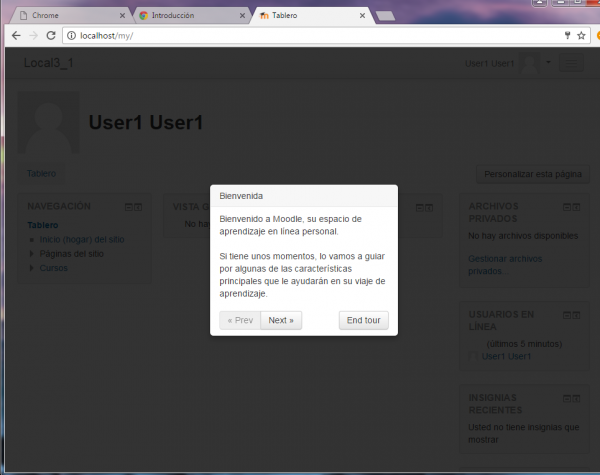Hide the Insignias recientes block
Screen dimensions: 600x475
tap(567, 398)
